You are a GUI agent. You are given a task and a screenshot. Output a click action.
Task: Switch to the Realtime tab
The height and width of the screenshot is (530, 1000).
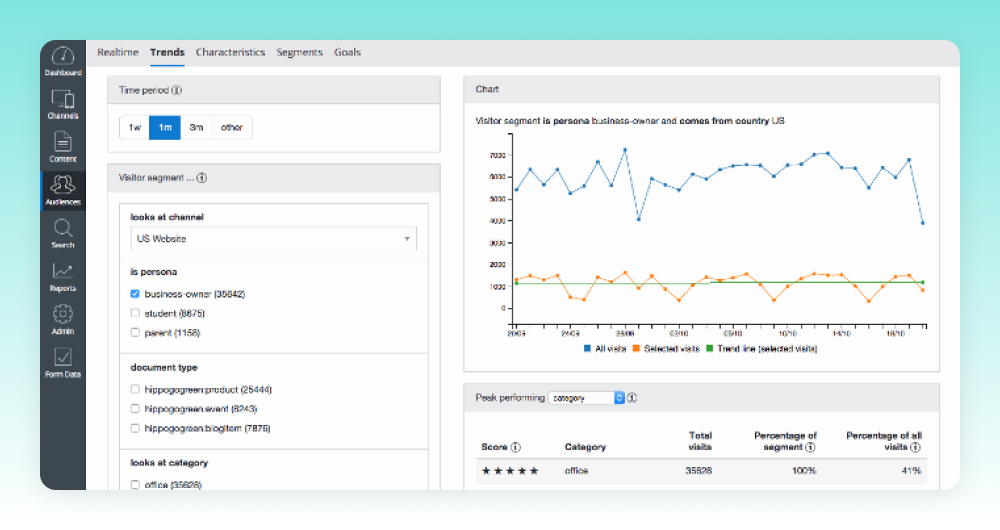pyautogui.click(x=117, y=52)
